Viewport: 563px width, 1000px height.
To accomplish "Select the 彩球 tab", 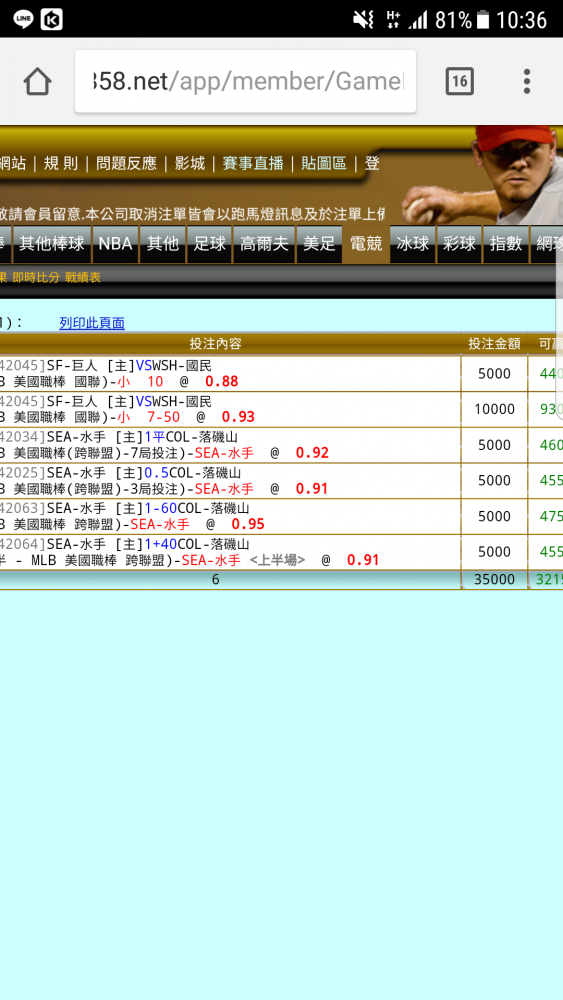I will [x=459, y=244].
